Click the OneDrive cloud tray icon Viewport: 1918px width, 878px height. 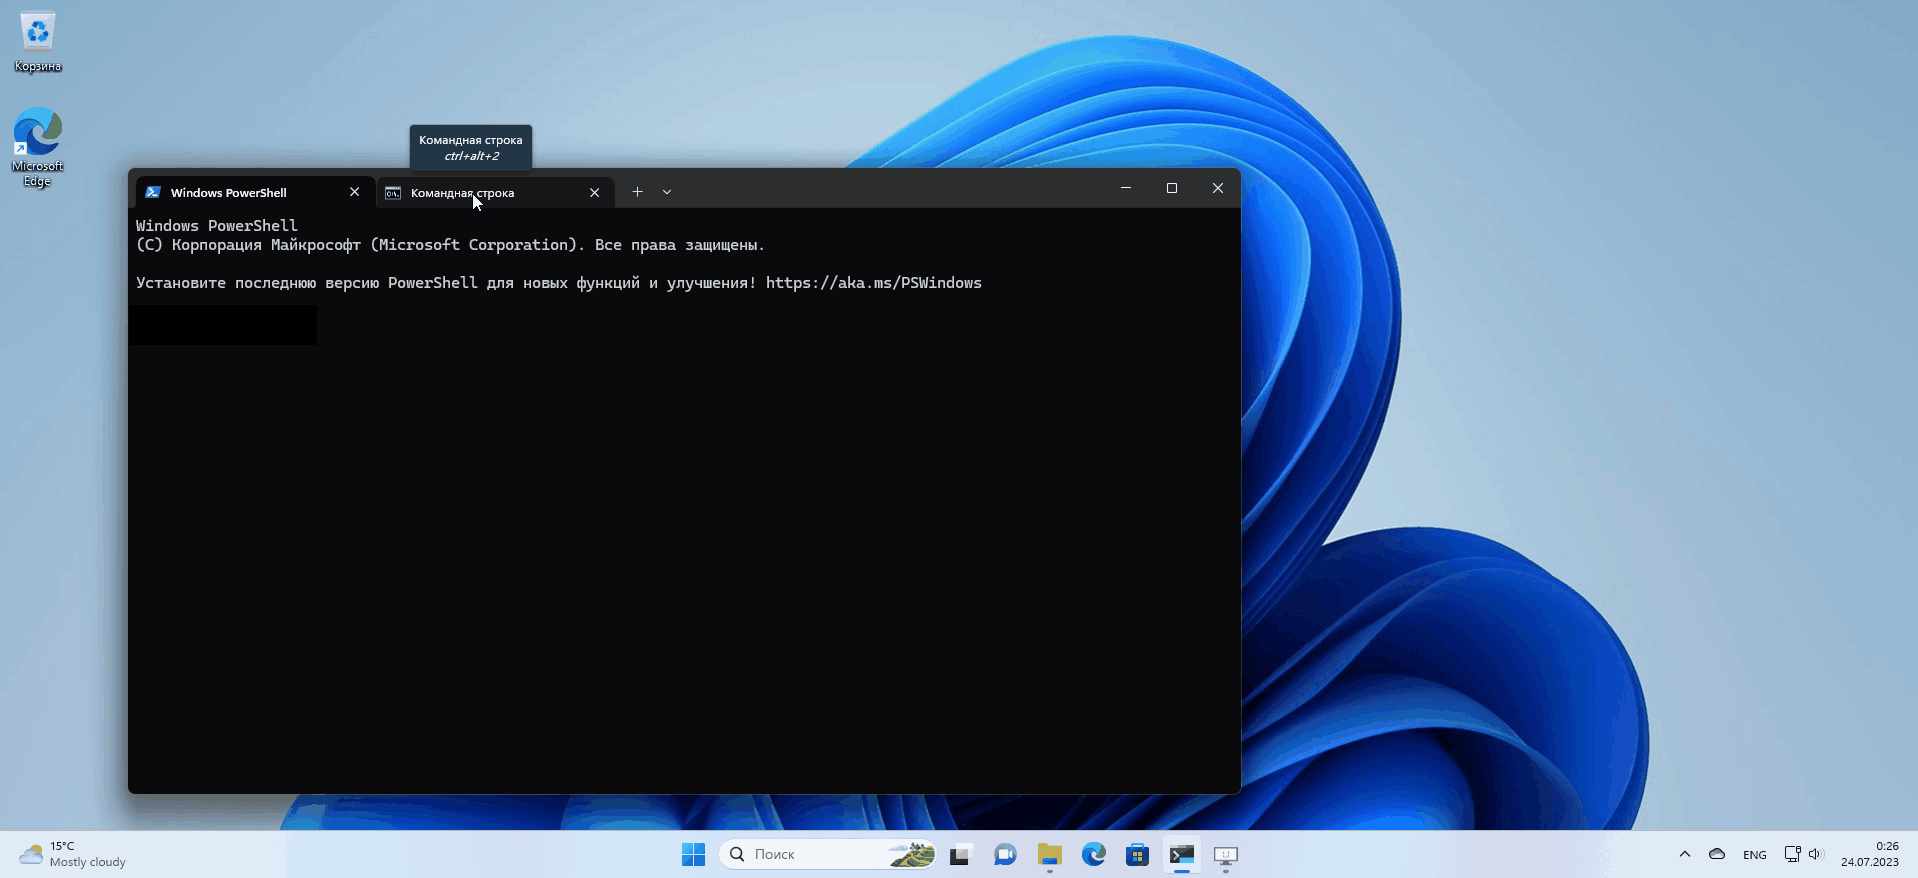[1717, 854]
